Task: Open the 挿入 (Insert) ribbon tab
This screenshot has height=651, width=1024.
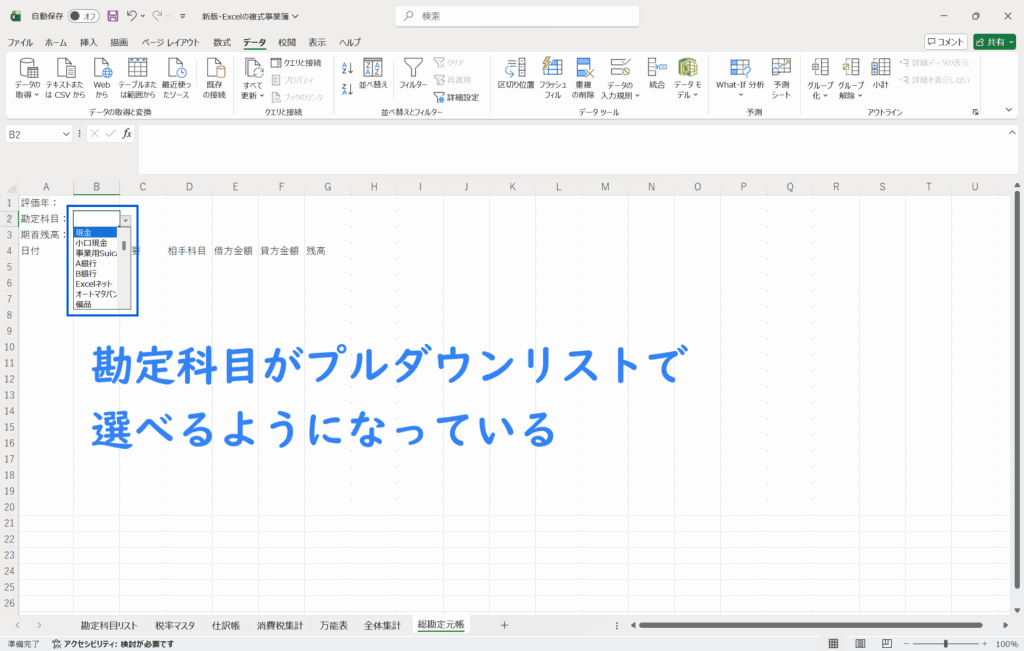Action: (x=89, y=42)
